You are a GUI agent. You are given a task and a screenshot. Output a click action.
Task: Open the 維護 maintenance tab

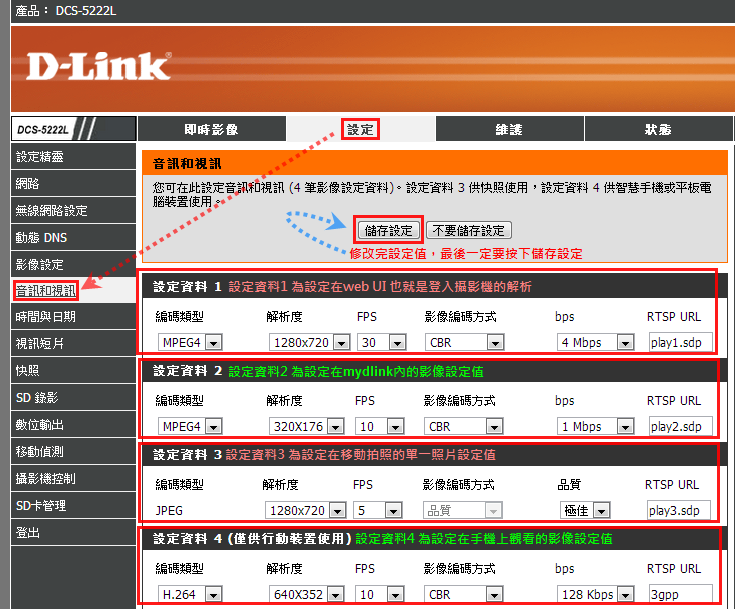click(510, 129)
